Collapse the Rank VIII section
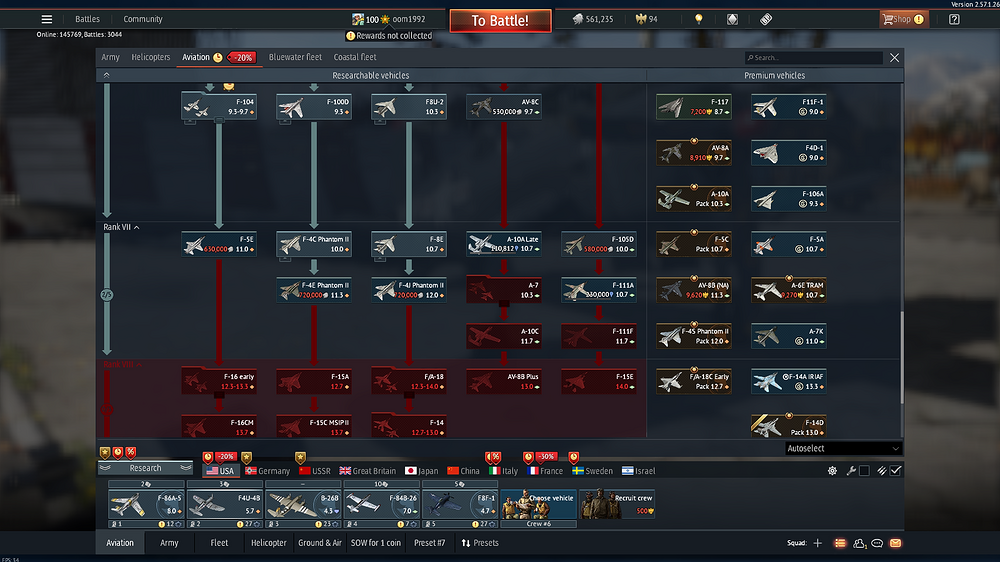This screenshot has width=1000, height=562. 122,364
